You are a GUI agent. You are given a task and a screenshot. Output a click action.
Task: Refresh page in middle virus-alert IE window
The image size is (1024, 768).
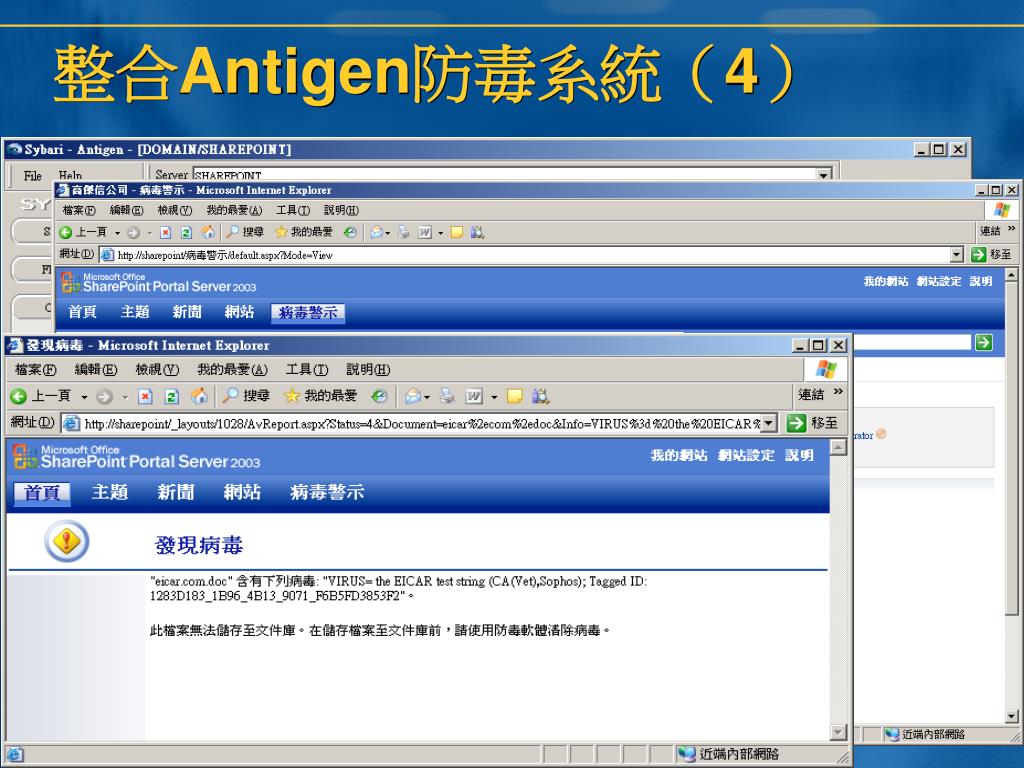click(186, 232)
